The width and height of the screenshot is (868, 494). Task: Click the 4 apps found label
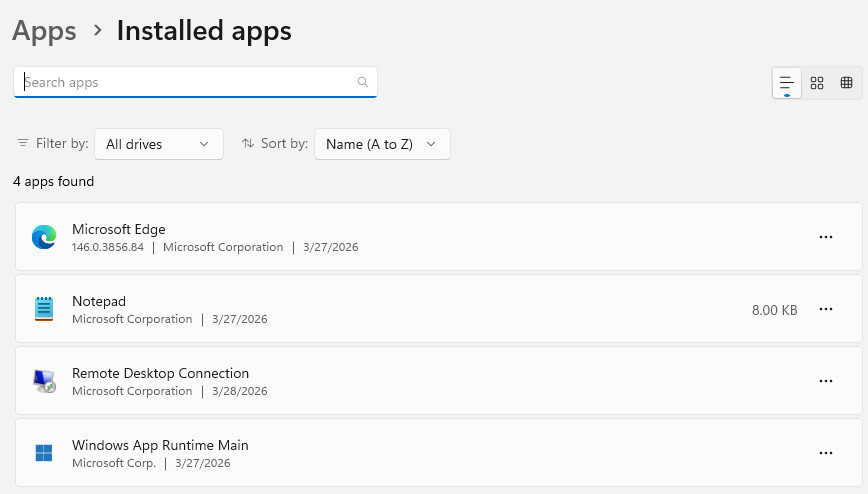tap(54, 182)
